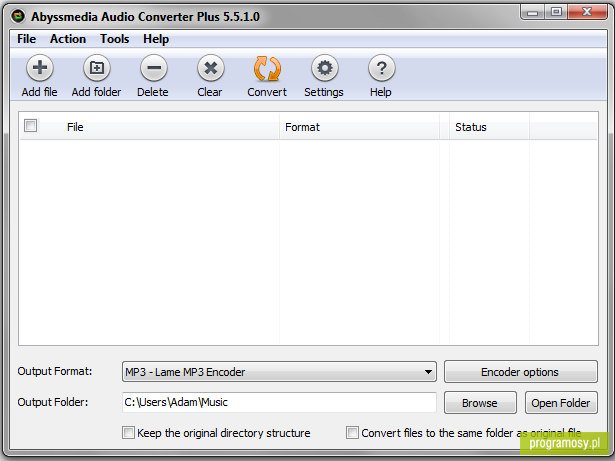The image size is (615, 461).
Task: Click the Clear list toolbar icon
Action: click(211, 68)
